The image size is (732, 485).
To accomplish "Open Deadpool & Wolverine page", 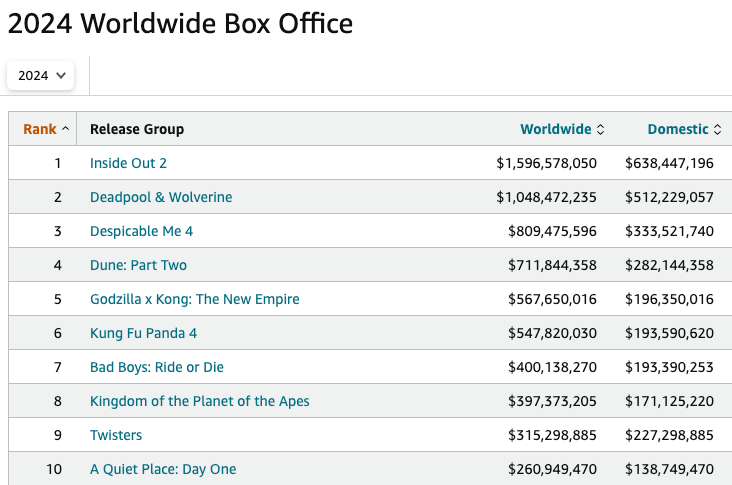I will (161, 197).
